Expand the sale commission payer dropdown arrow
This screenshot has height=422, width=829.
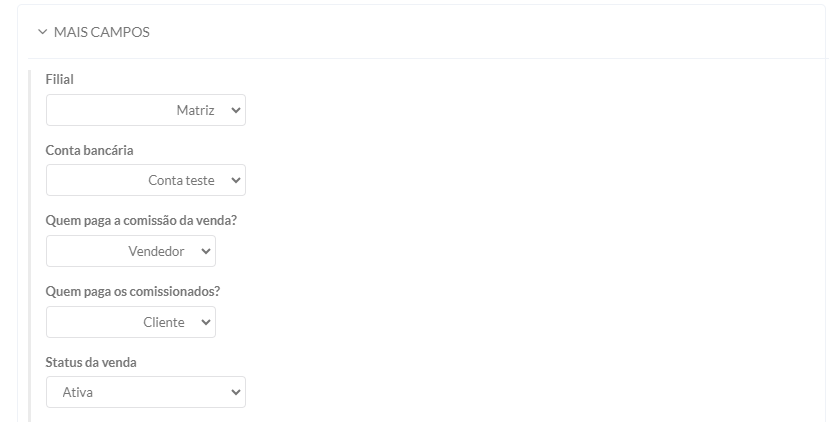pyautogui.click(x=206, y=251)
